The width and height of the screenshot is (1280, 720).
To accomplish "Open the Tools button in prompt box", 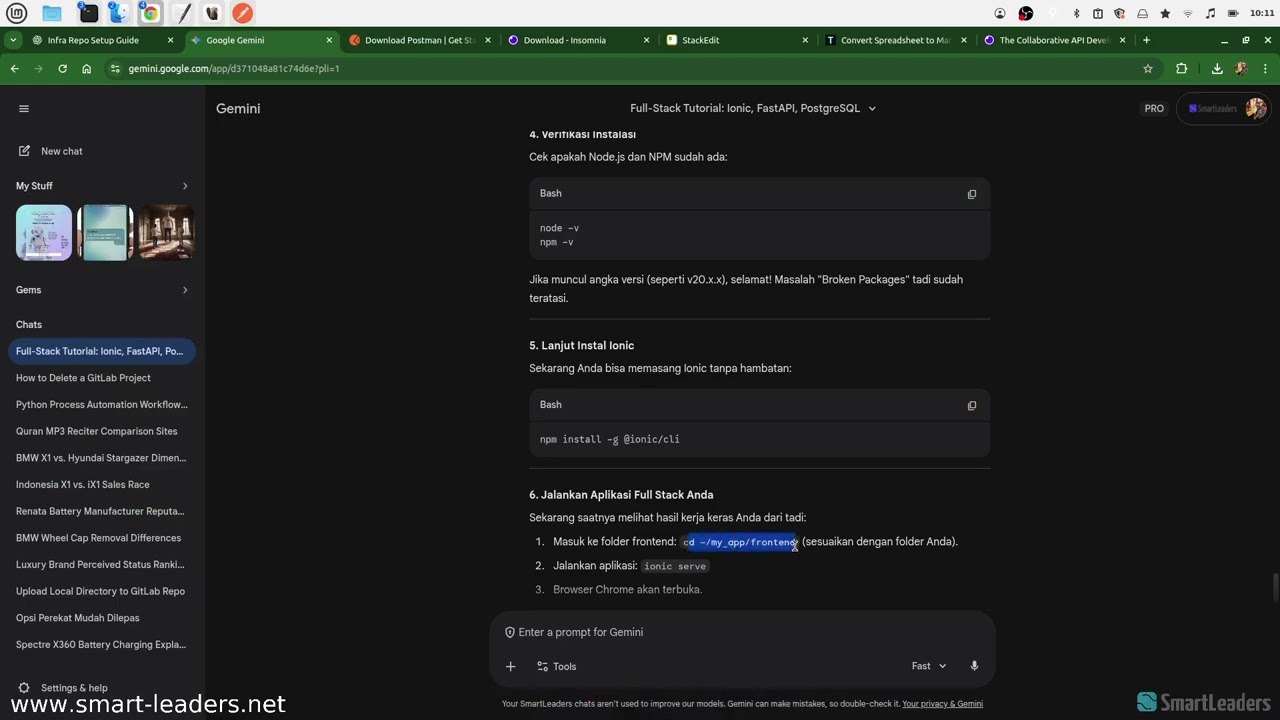I will coord(556,666).
